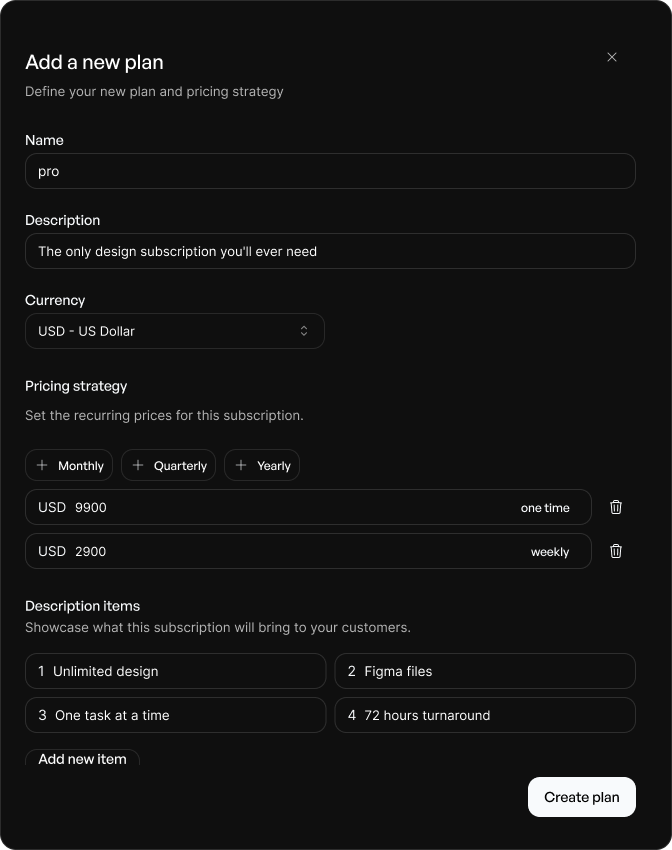Delete the USD 9900 price row
The image size is (672, 850).
click(616, 507)
